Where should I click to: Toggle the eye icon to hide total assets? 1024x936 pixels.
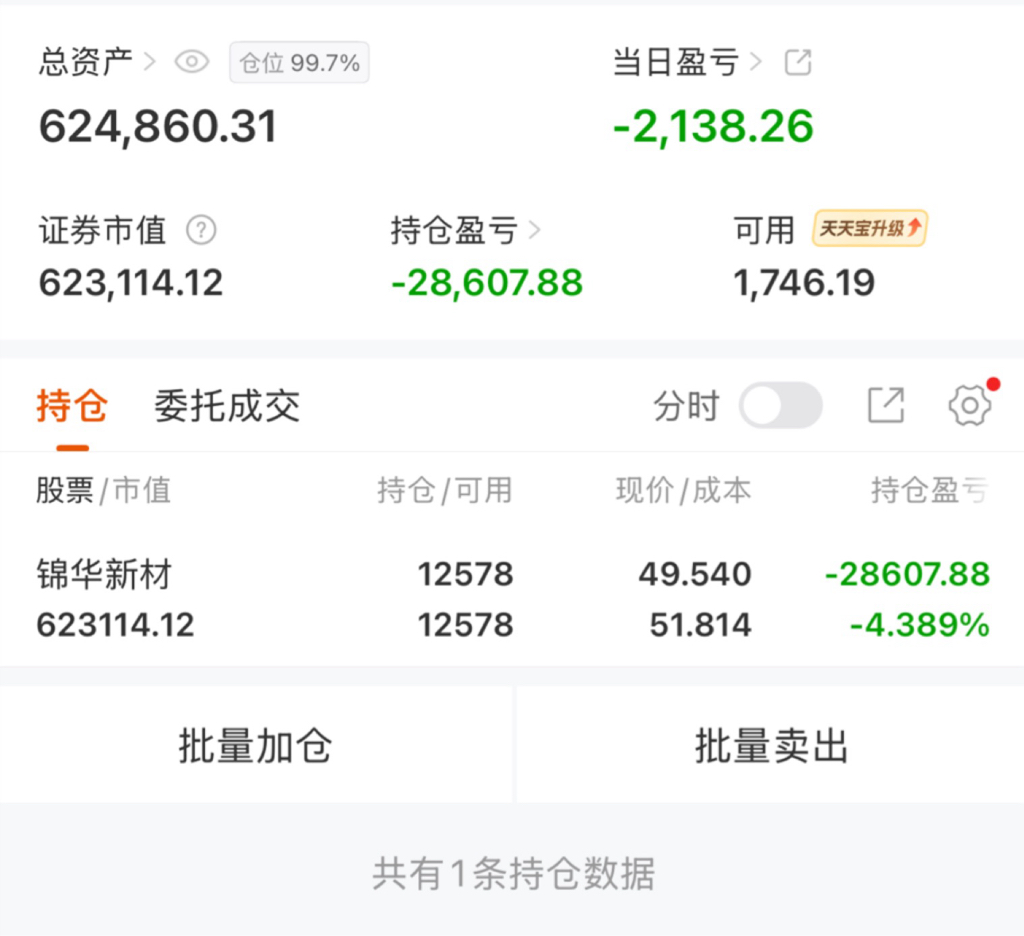[192, 62]
